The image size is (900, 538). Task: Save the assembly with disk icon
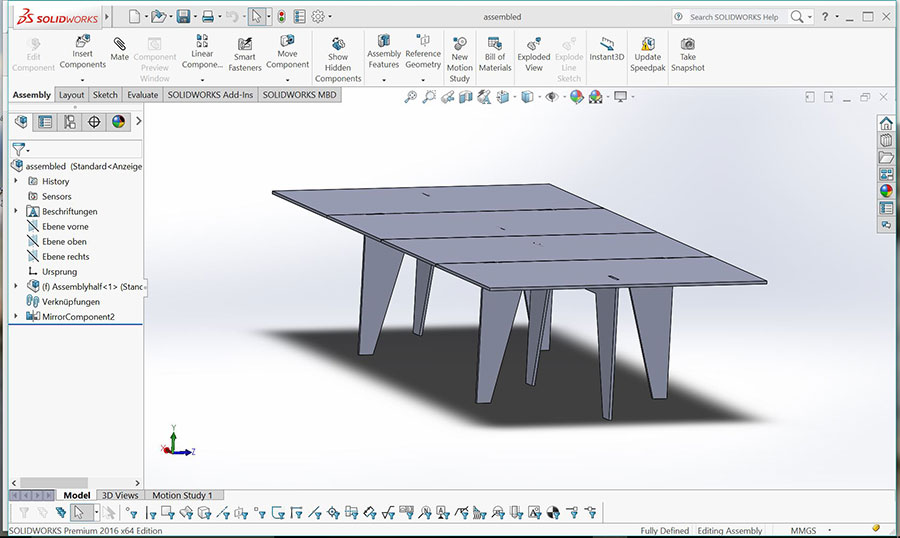pyautogui.click(x=183, y=17)
